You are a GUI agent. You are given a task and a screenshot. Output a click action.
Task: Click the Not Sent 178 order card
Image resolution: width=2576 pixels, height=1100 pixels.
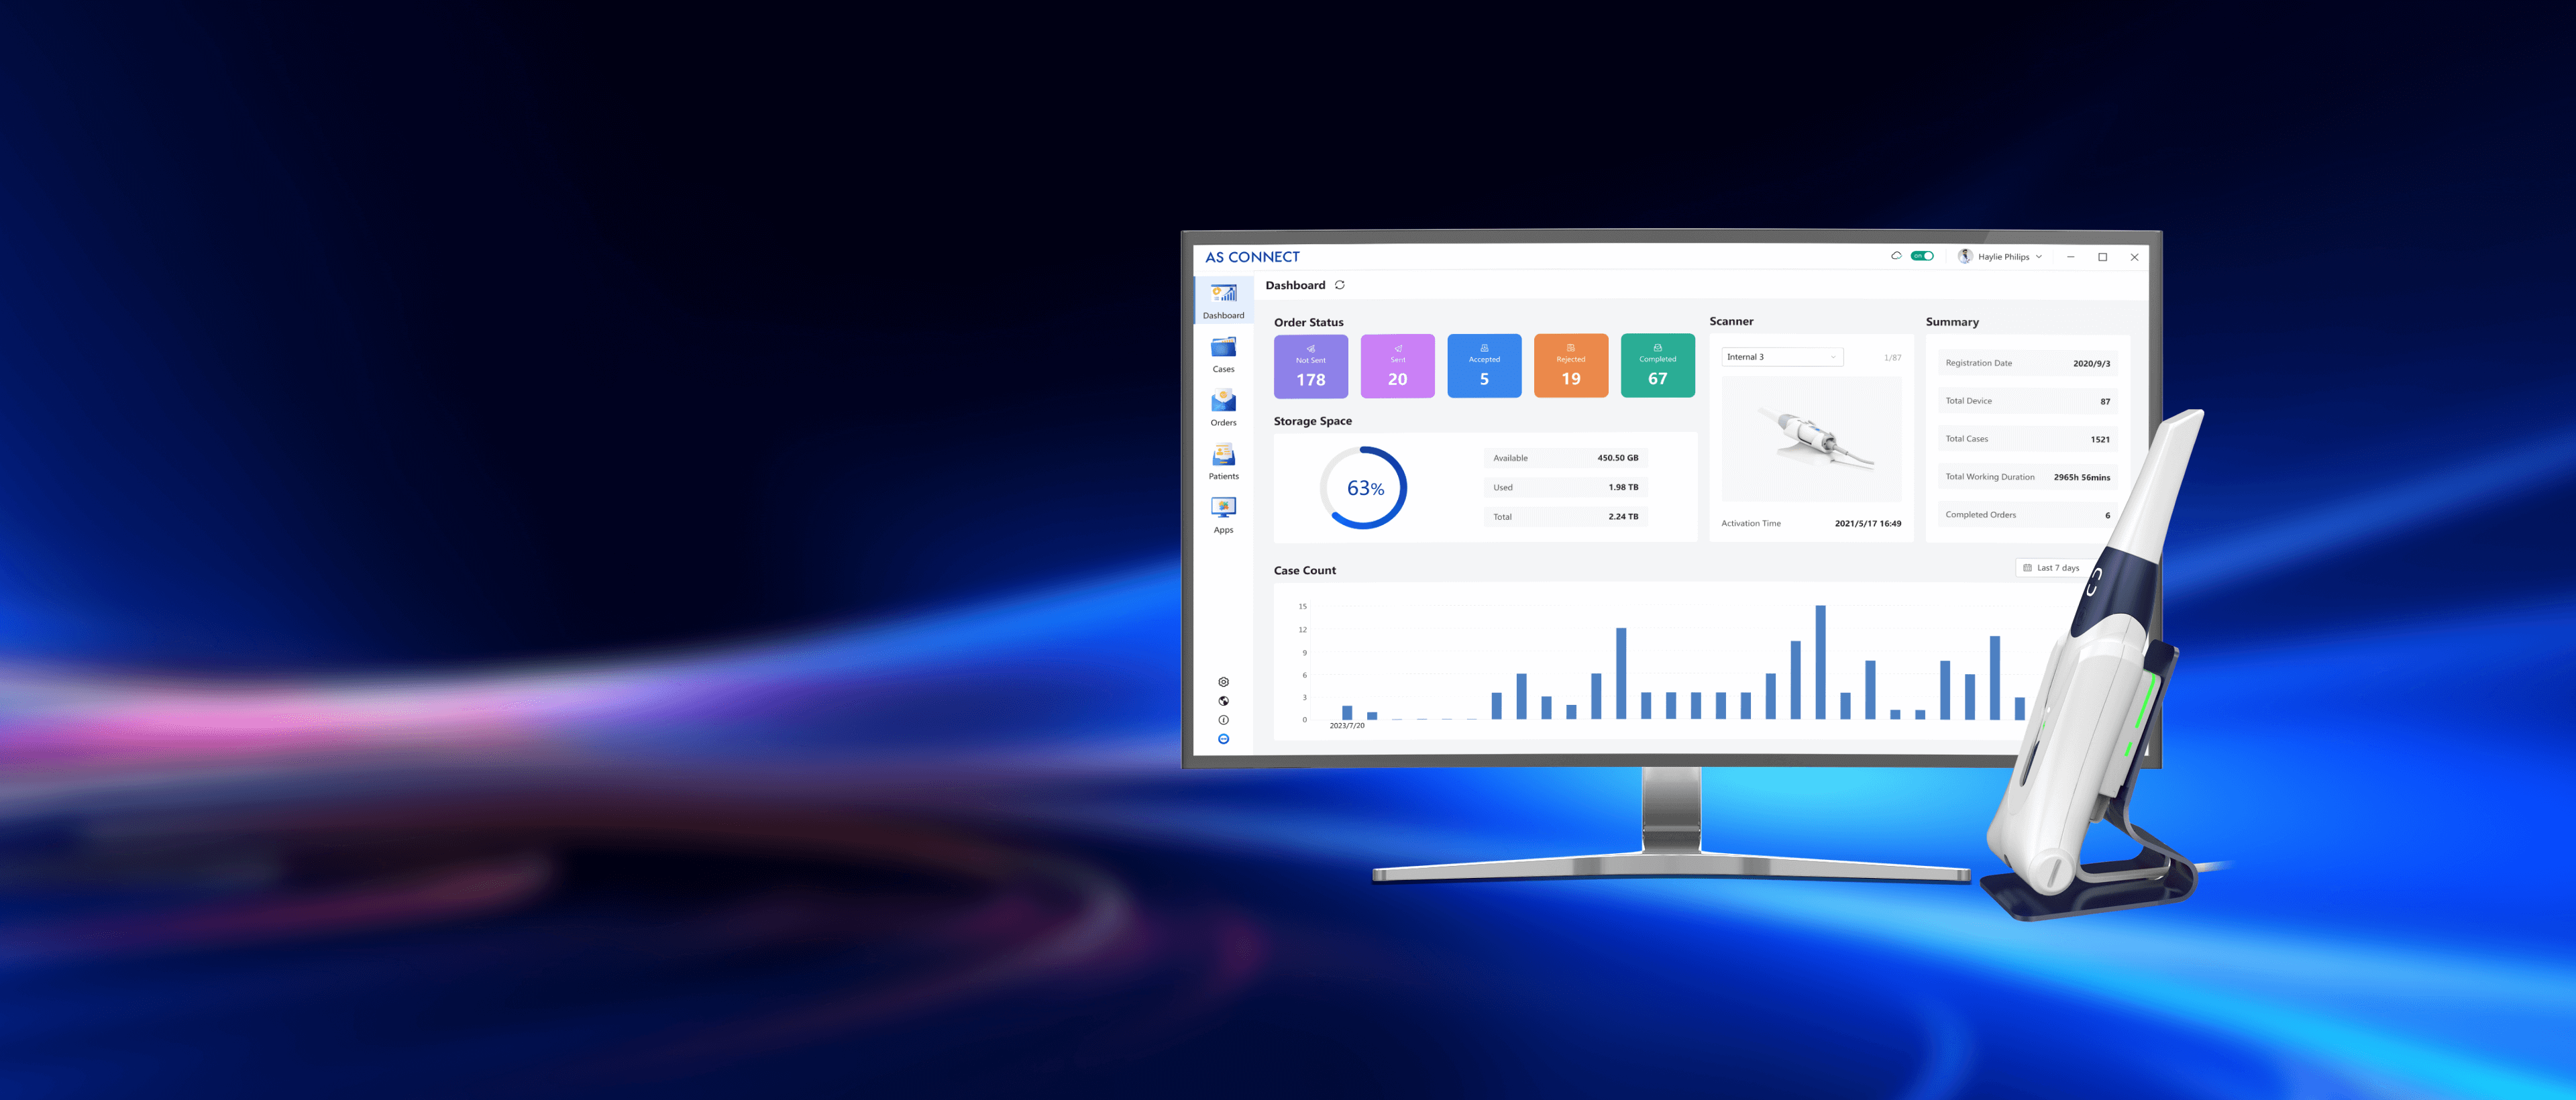coord(1310,366)
